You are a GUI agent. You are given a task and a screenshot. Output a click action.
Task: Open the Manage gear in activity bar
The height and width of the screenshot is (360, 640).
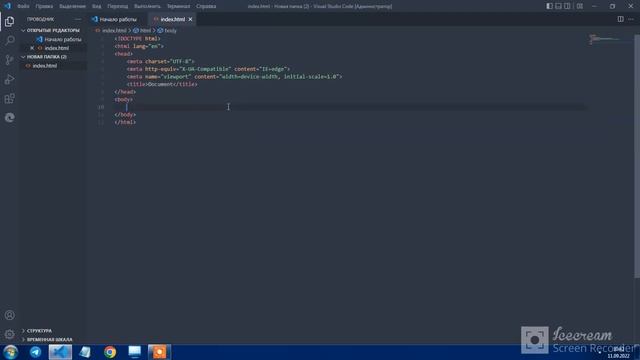click(x=9, y=334)
